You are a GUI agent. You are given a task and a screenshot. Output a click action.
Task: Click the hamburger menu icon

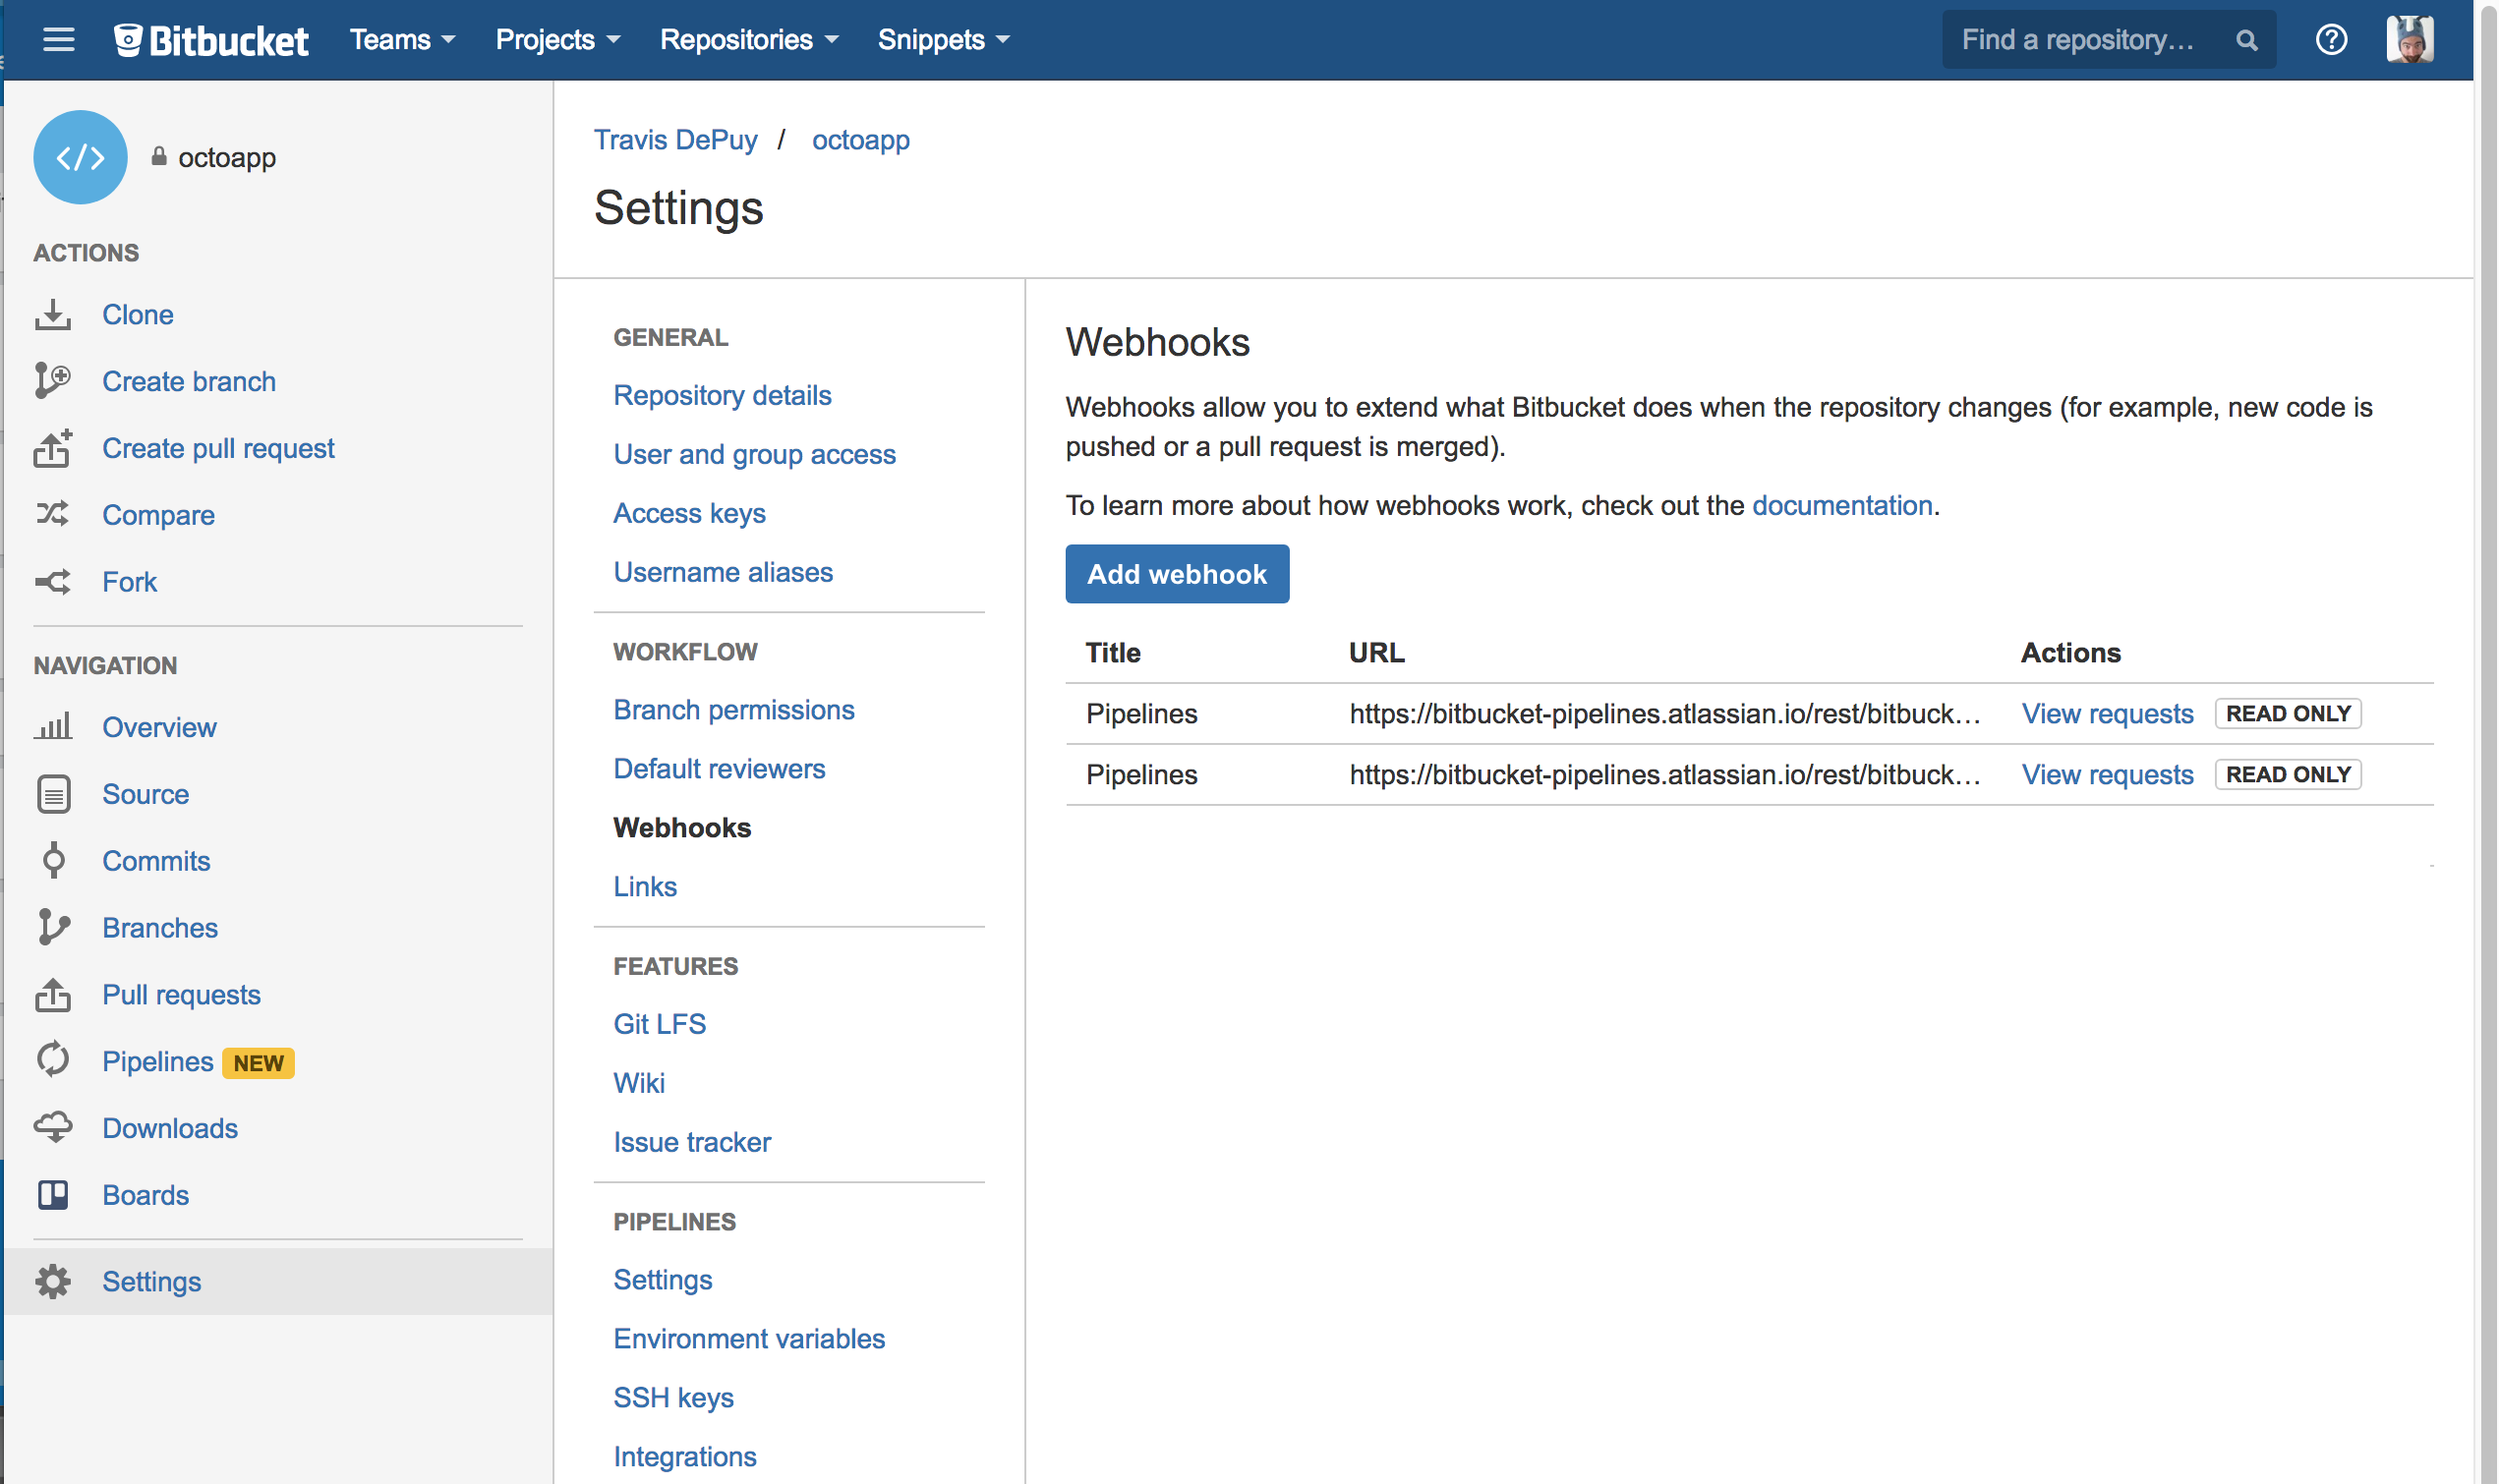pos(58,40)
